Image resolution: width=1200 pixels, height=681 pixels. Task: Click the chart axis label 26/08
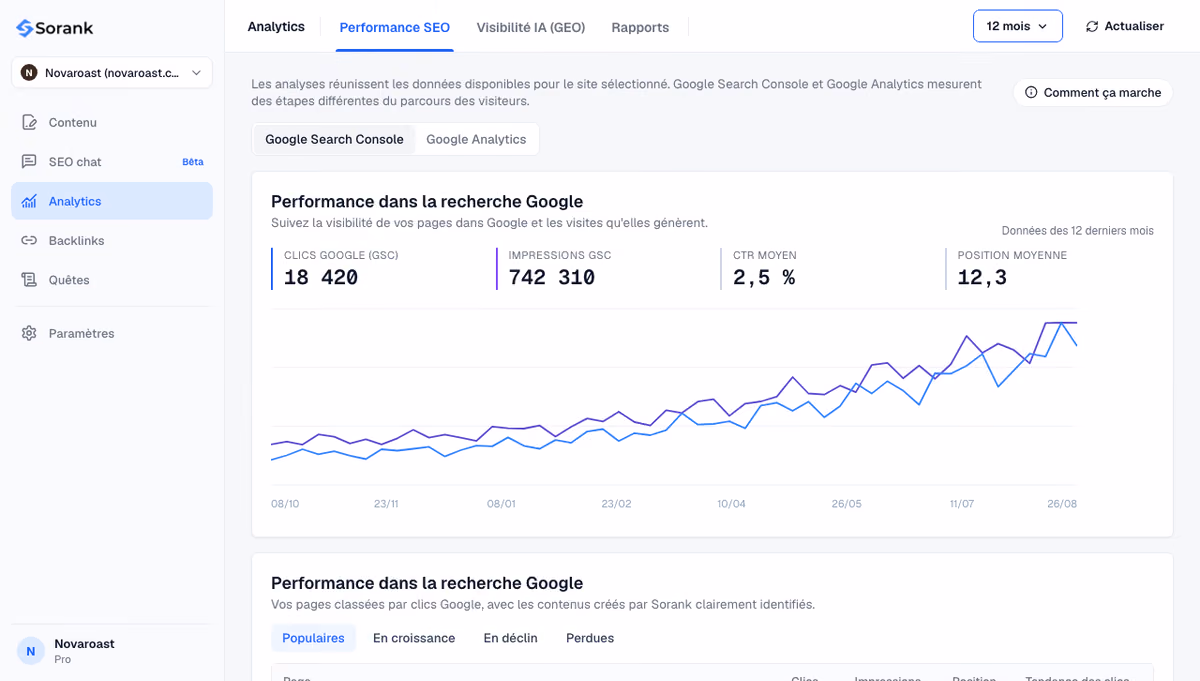coord(1062,504)
